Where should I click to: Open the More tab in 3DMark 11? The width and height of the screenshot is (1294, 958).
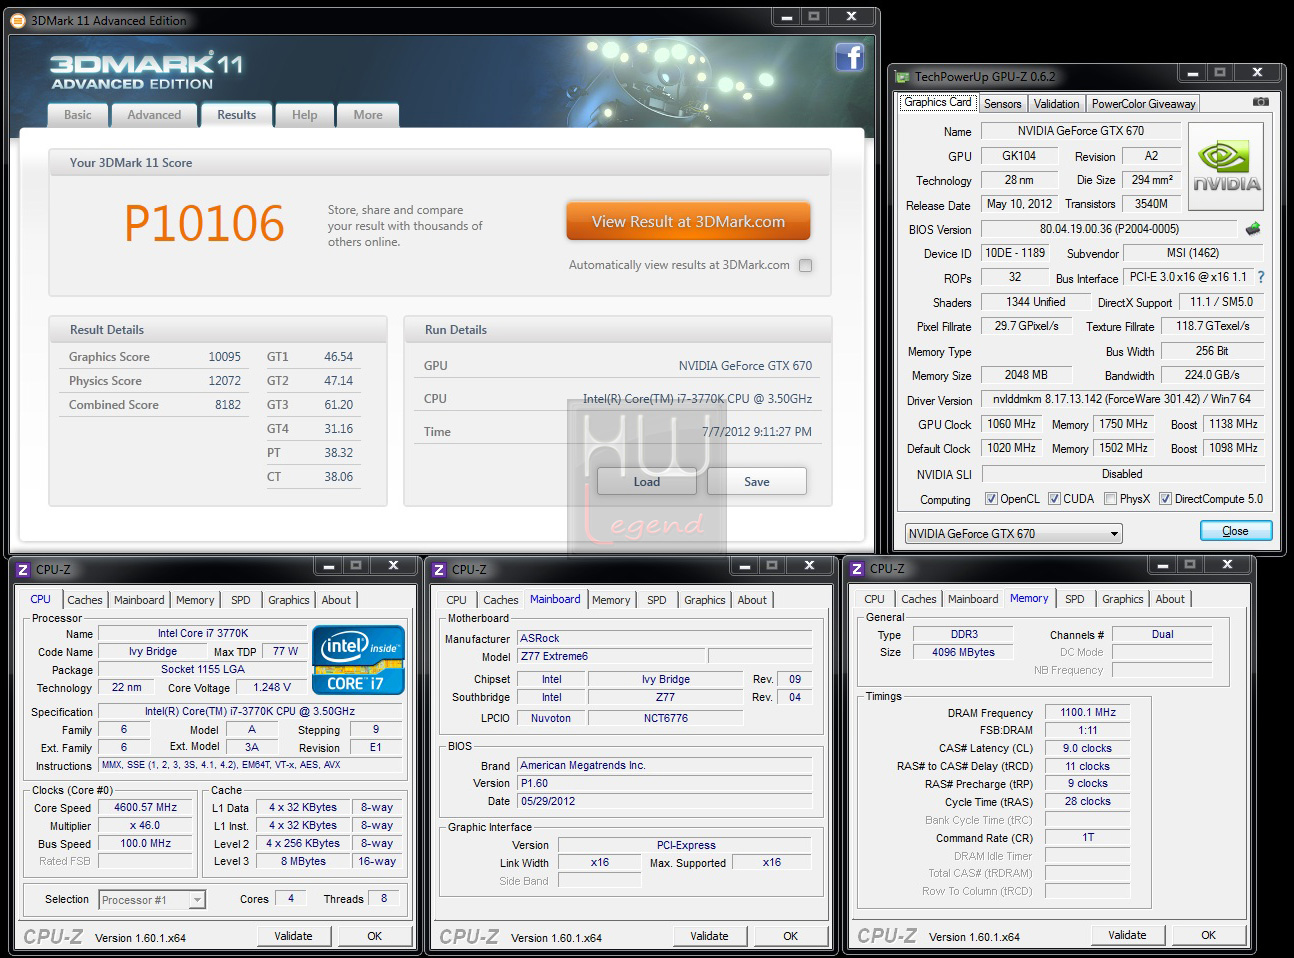click(x=368, y=115)
